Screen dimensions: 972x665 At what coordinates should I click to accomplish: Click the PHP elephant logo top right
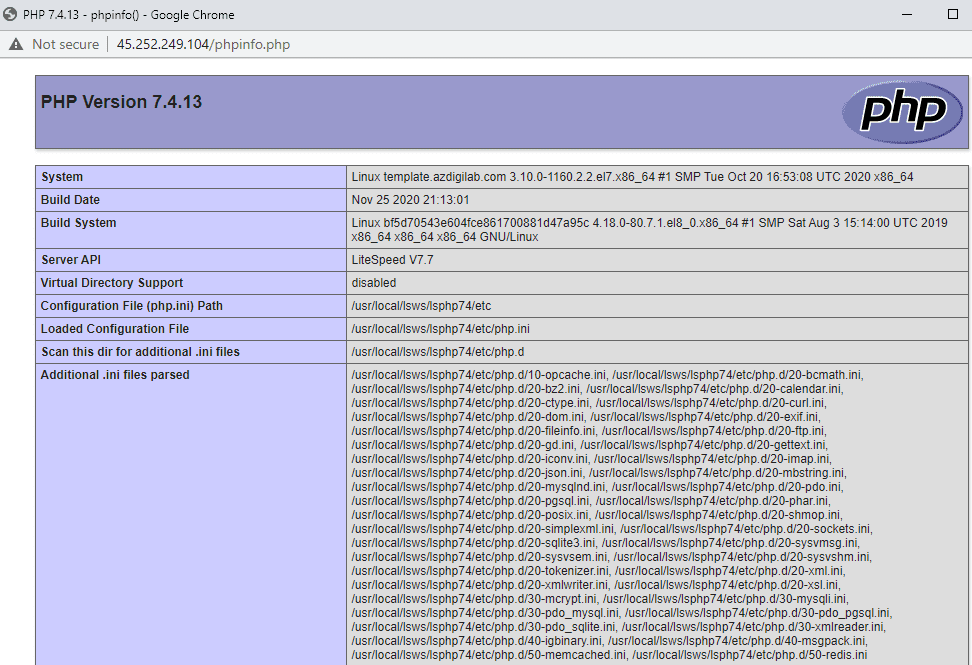click(901, 112)
